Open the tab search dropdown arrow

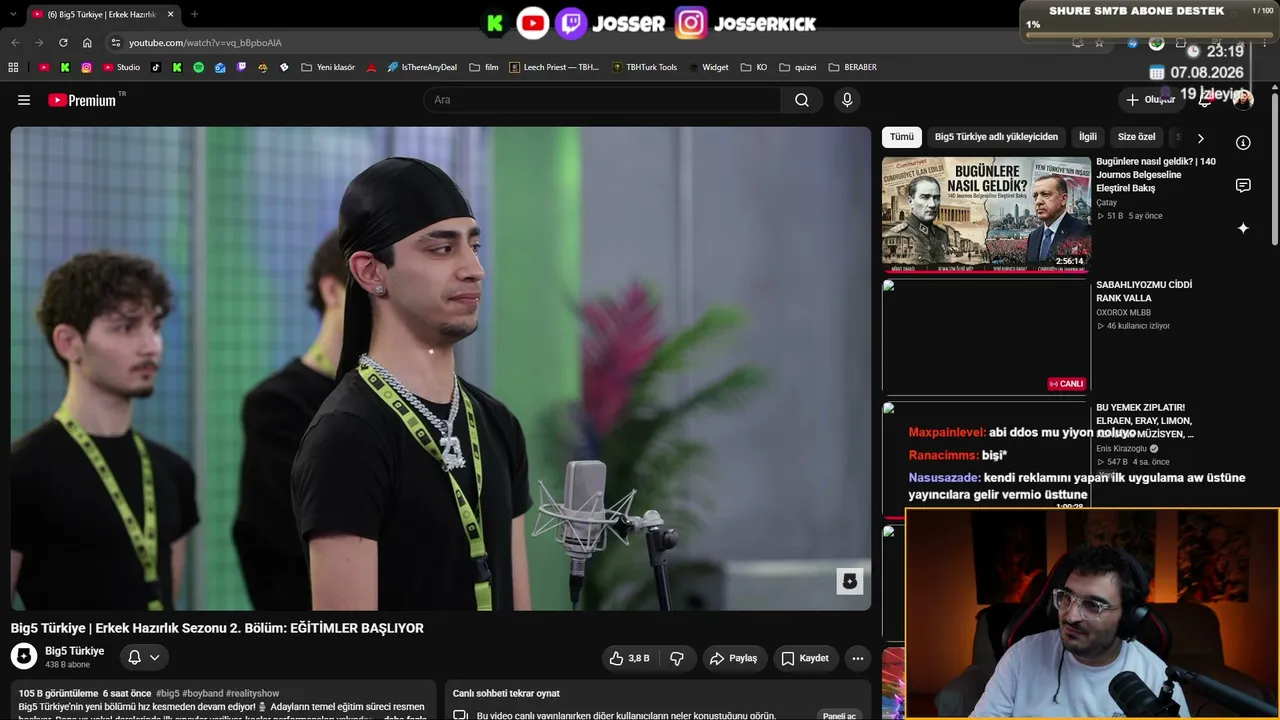point(13,14)
